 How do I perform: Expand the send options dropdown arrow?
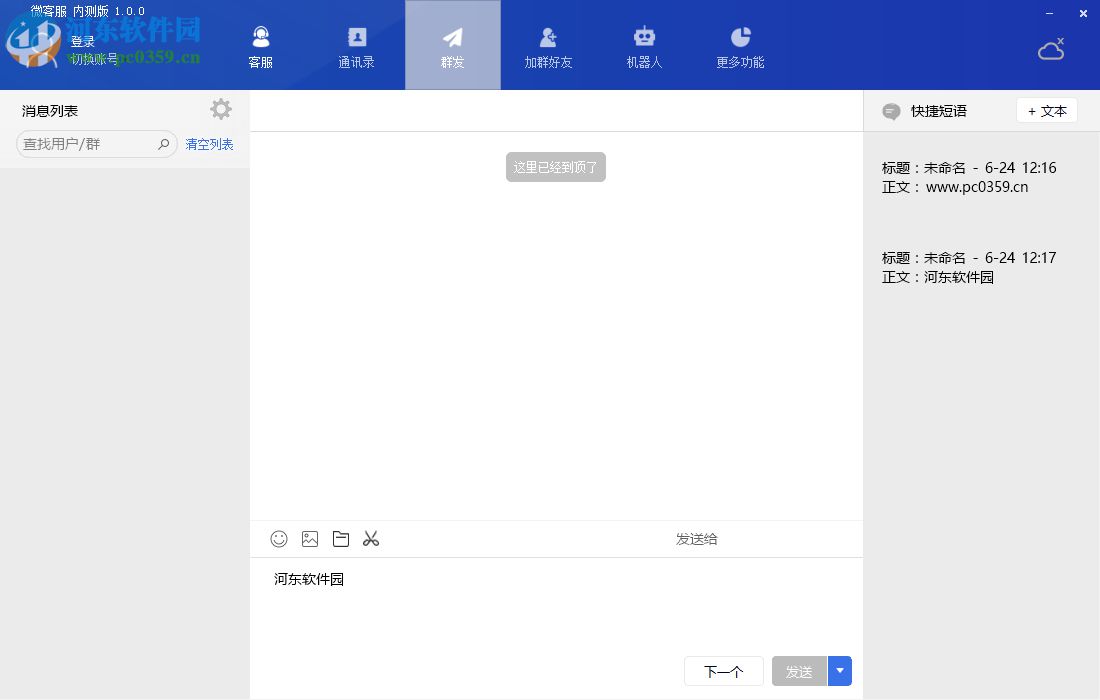839,671
